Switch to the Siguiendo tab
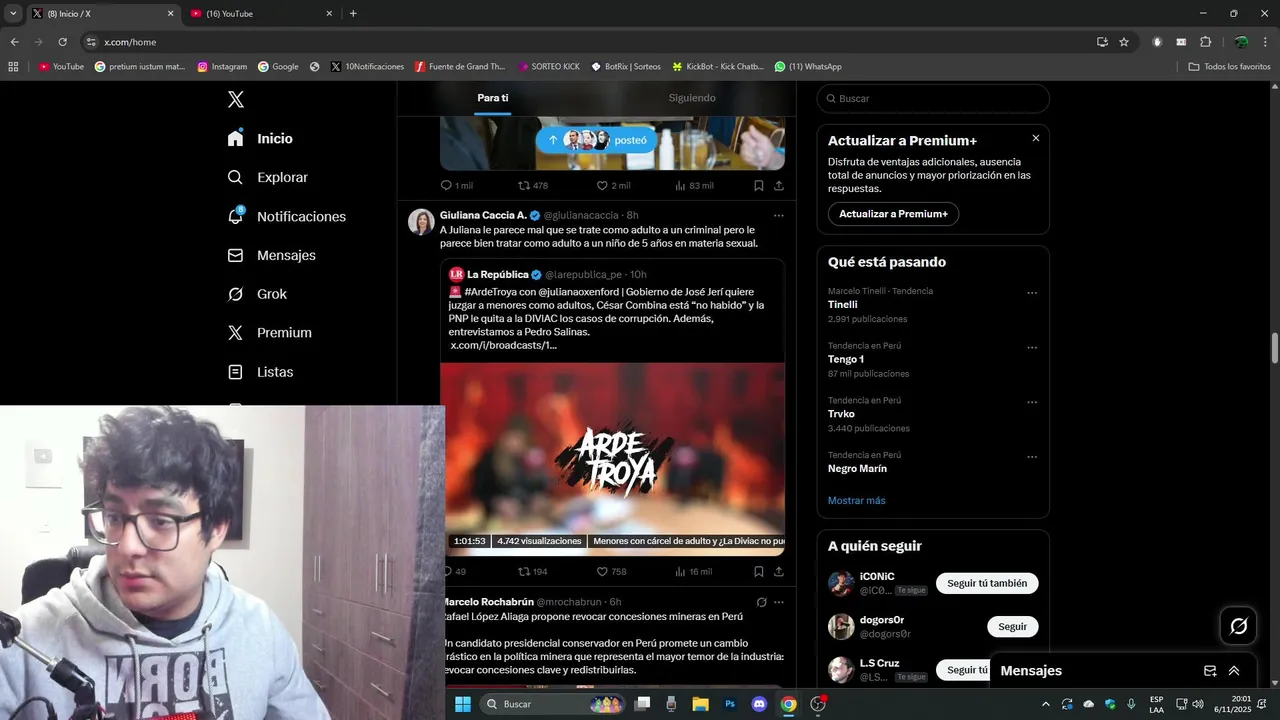 pyautogui.click(x=692, y=98)
